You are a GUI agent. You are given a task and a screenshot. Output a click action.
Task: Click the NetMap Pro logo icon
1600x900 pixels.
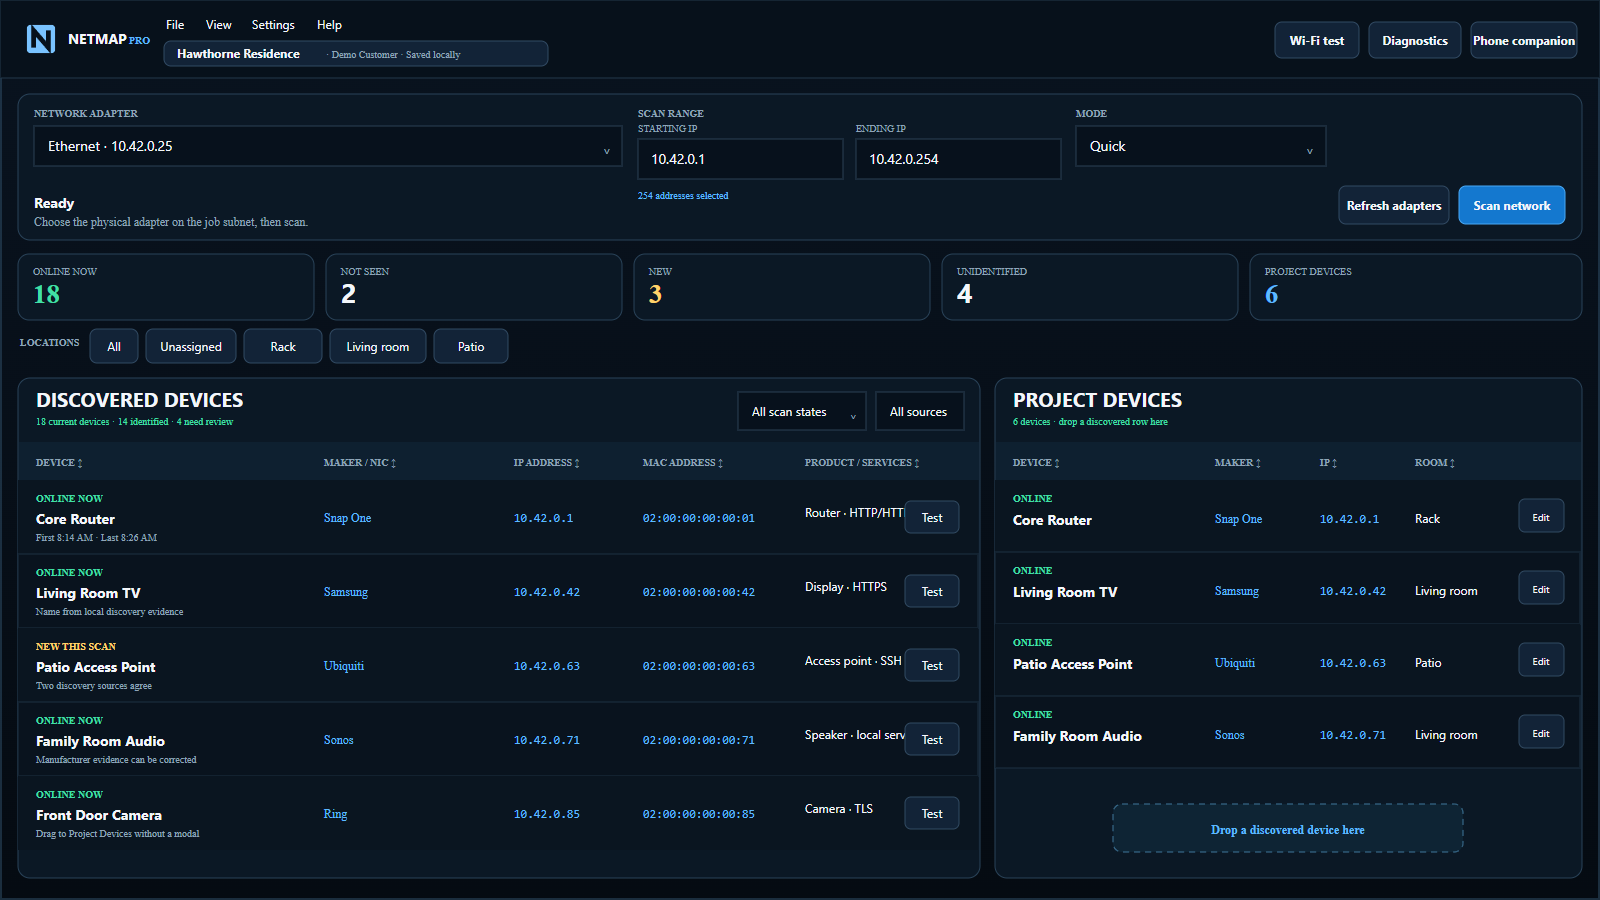41,39
